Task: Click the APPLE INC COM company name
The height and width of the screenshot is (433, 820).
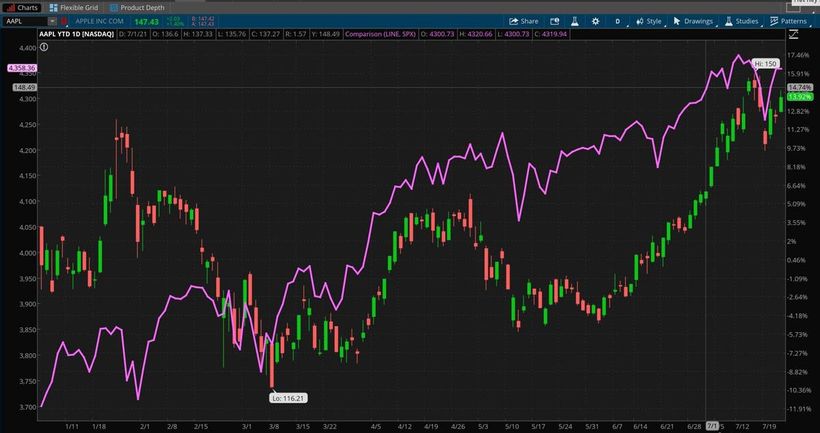Action: (99, 21)
